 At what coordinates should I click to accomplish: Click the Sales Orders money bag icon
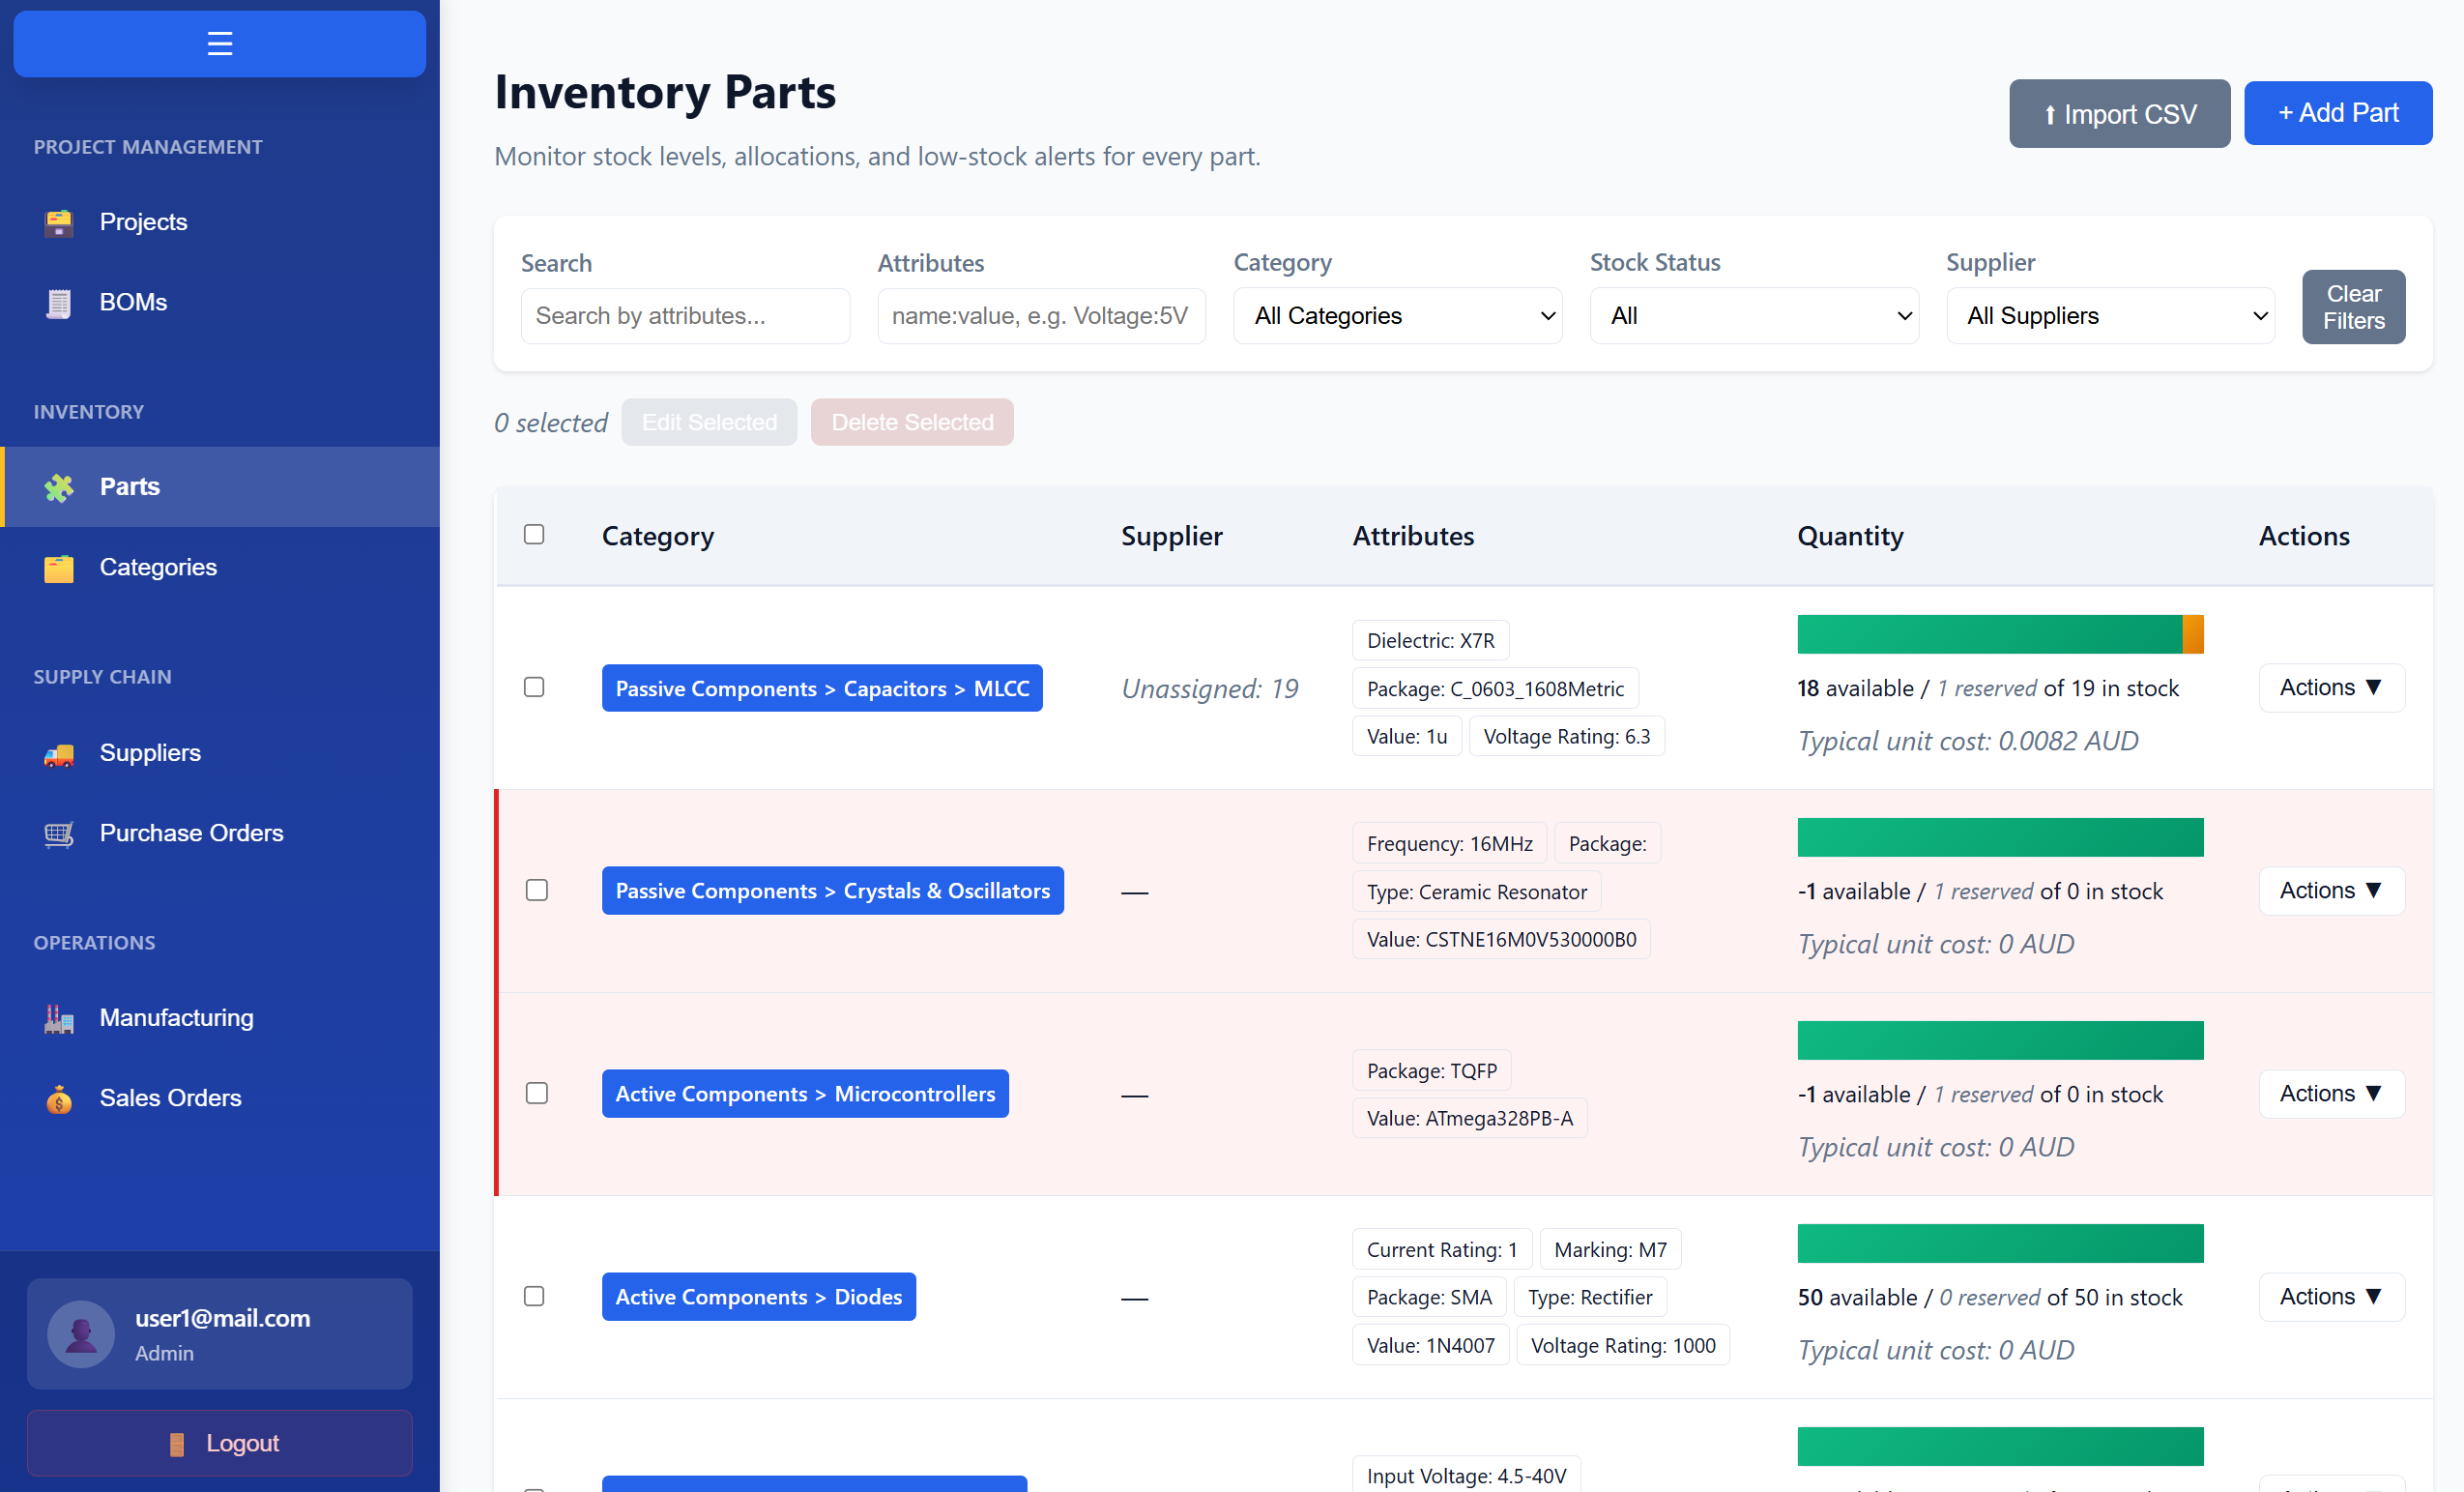(59, 1099)
